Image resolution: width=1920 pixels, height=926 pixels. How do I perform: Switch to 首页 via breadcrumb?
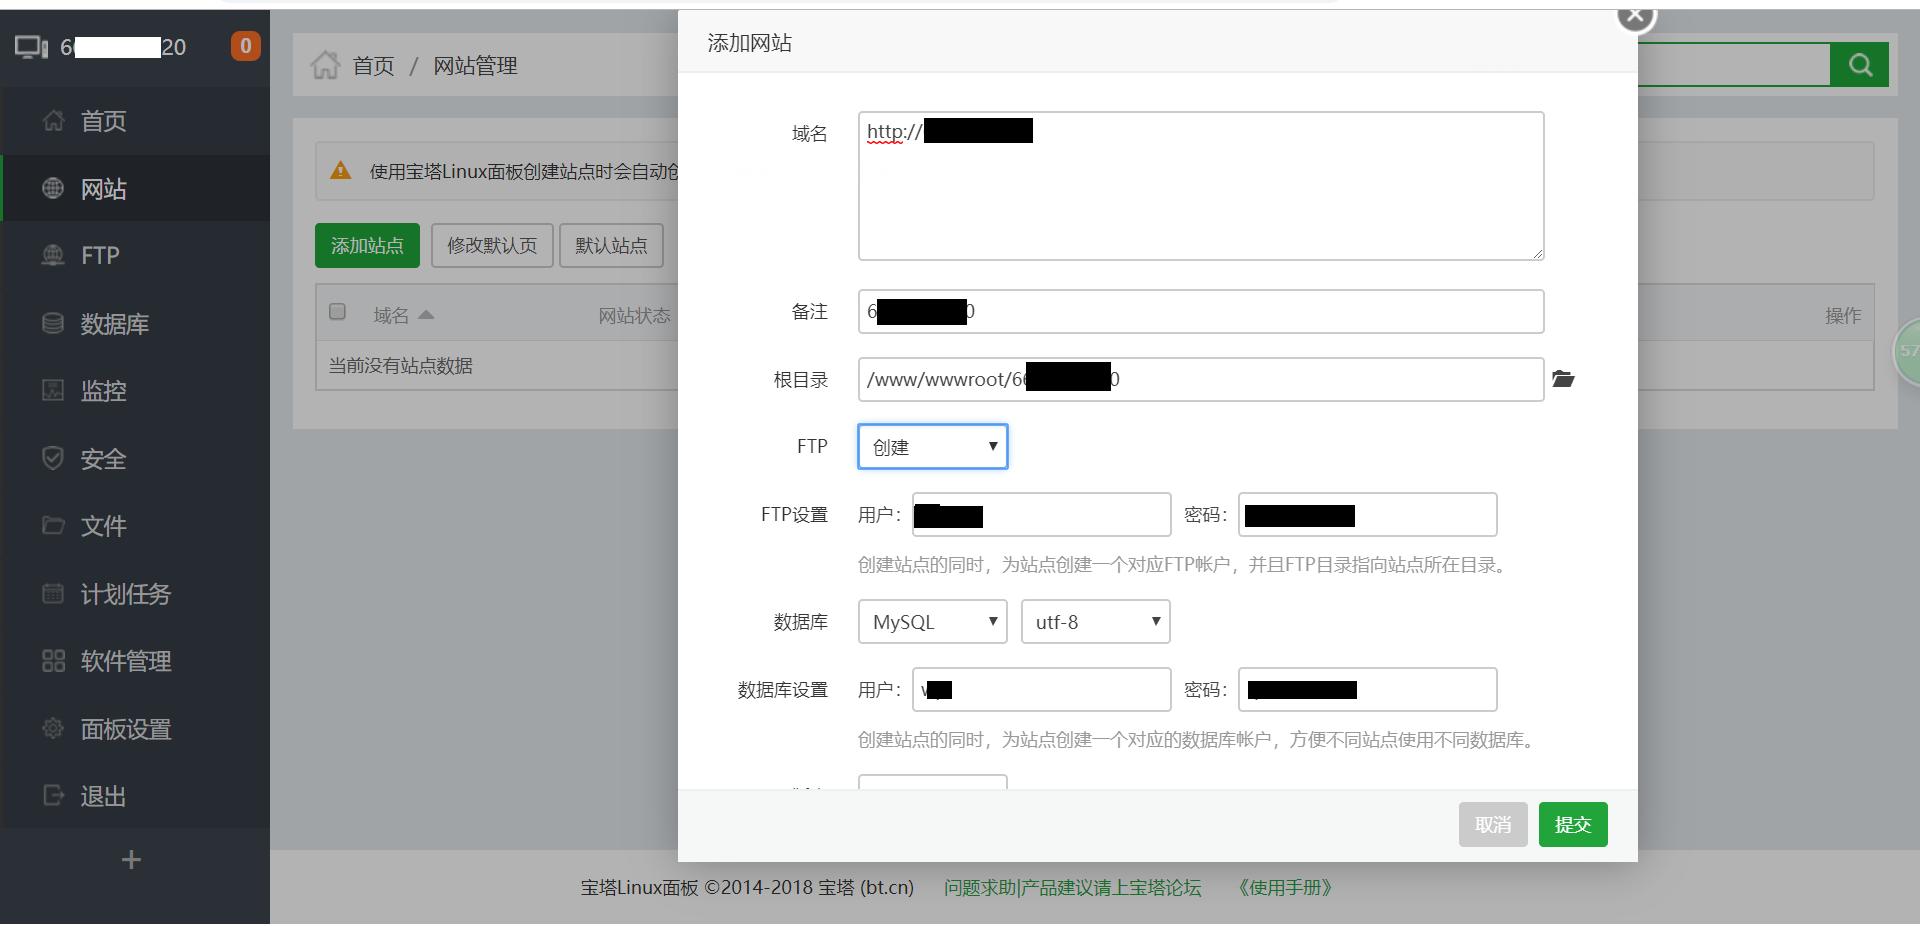[371, 65]
